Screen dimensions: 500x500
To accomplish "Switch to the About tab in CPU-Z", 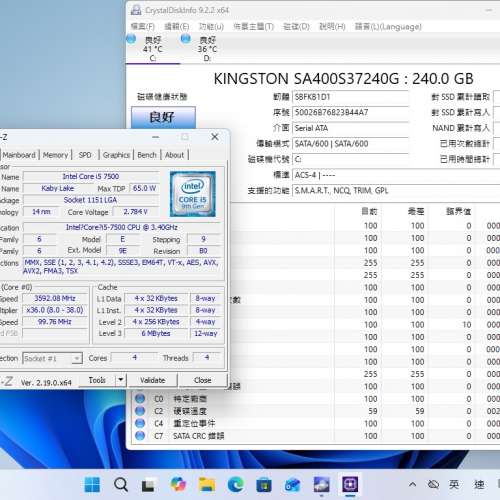I will coord(174,155).
